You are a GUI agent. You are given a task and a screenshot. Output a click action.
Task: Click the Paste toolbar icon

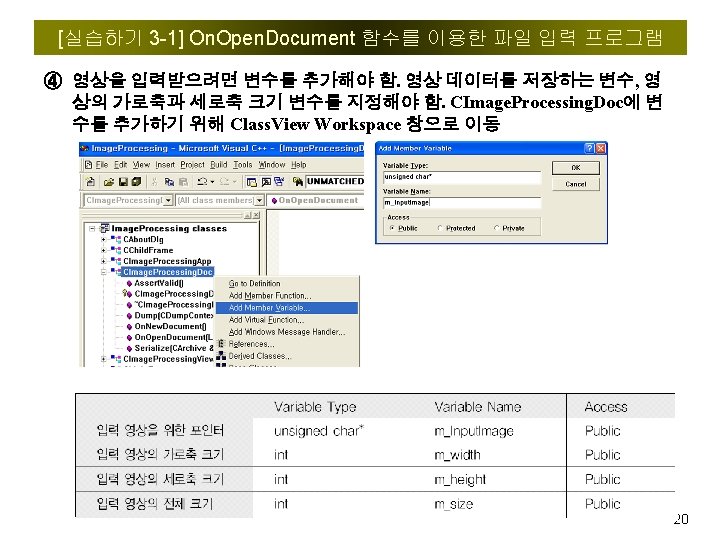(x=183, y=182)
